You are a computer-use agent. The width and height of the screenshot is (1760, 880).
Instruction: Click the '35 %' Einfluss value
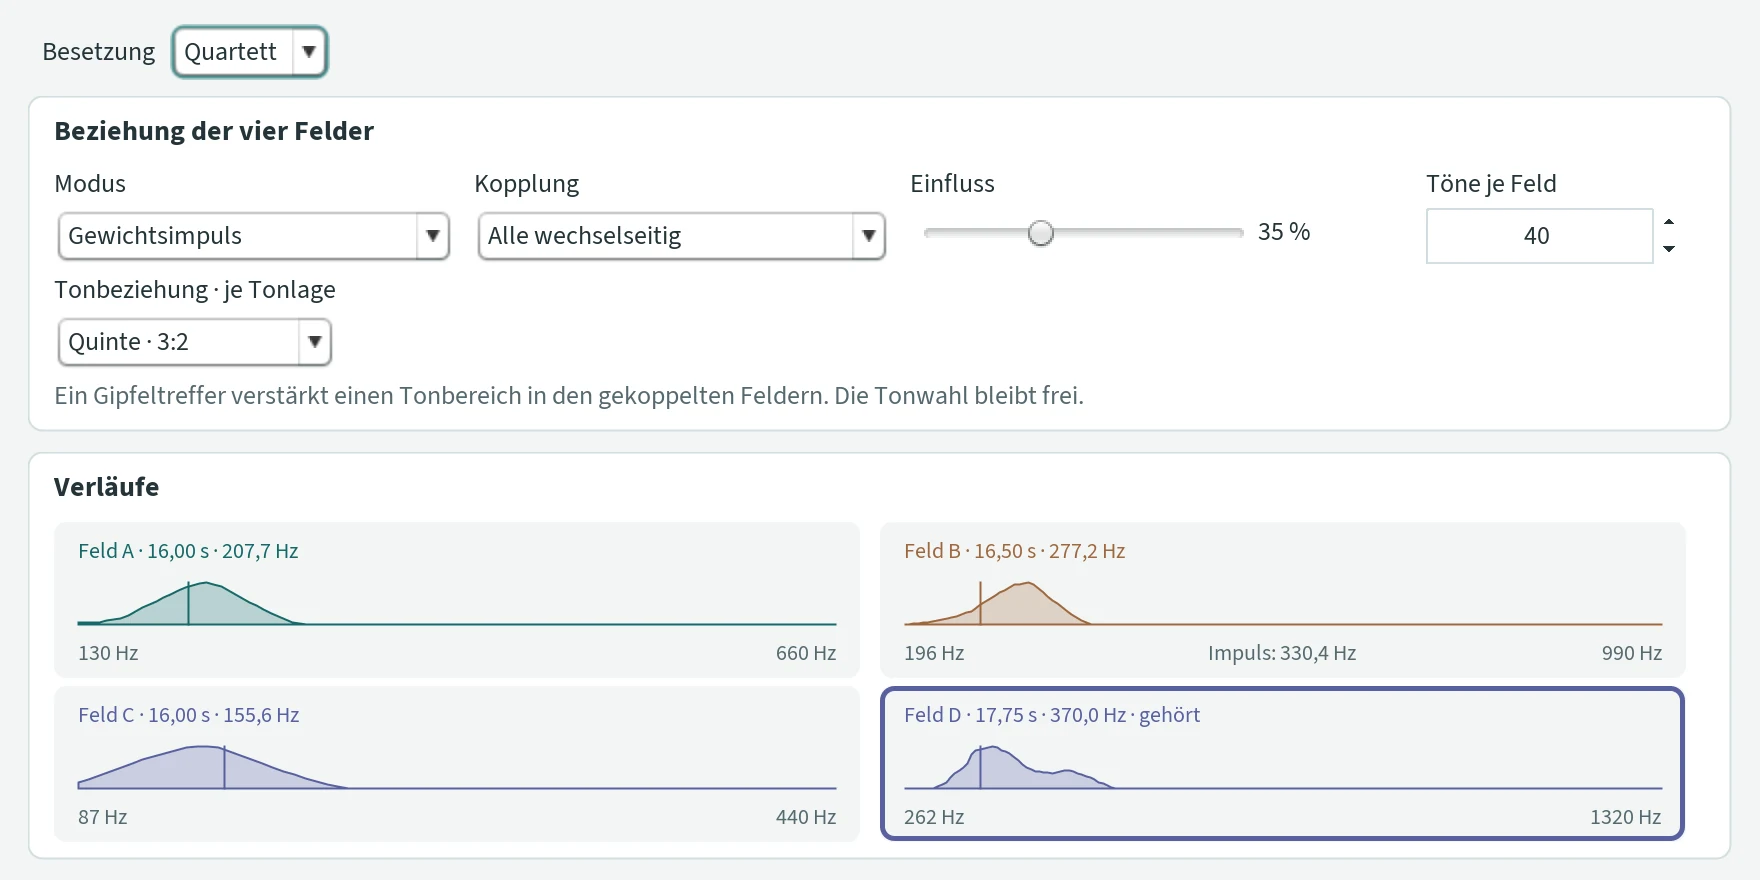[x=1284, y=232]
